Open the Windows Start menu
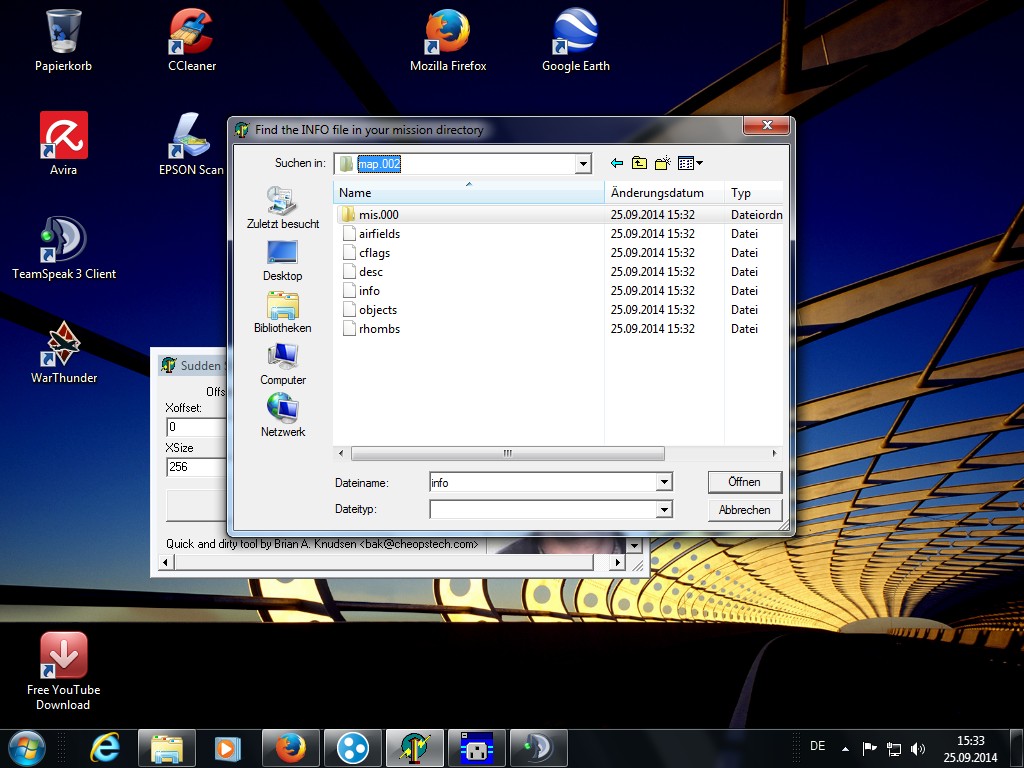The width and height of the screenshot is (1024, 768). (x=27, y=748)
